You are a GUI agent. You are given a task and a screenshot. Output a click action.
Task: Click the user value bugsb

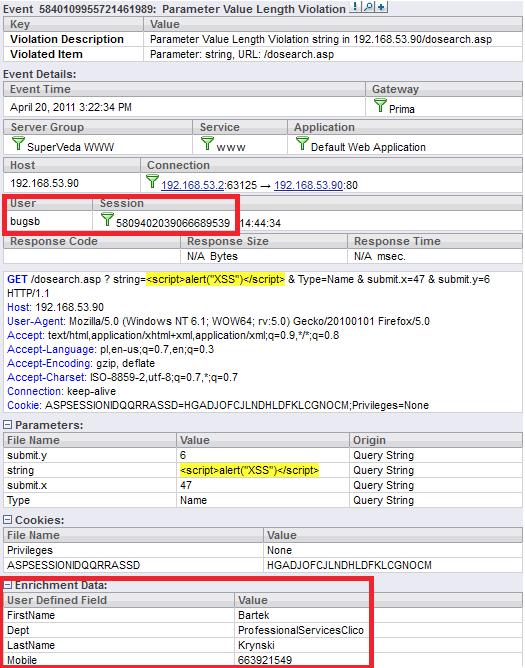point(25,221)
